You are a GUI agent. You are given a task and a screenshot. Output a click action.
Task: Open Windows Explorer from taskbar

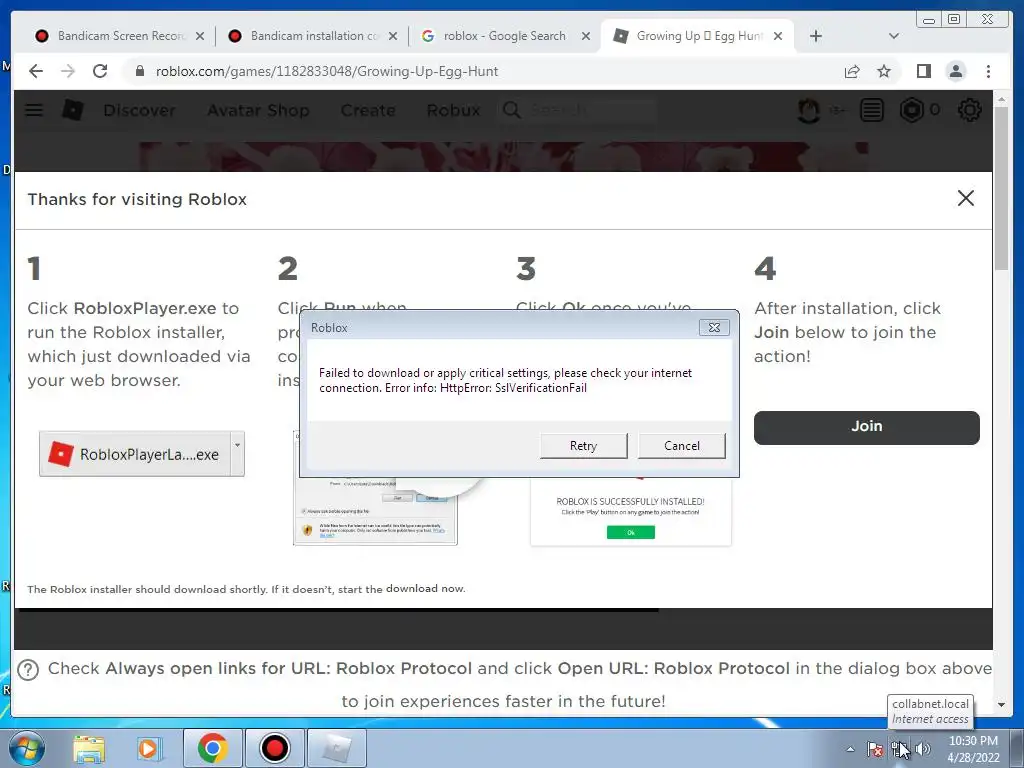(89, 748)
